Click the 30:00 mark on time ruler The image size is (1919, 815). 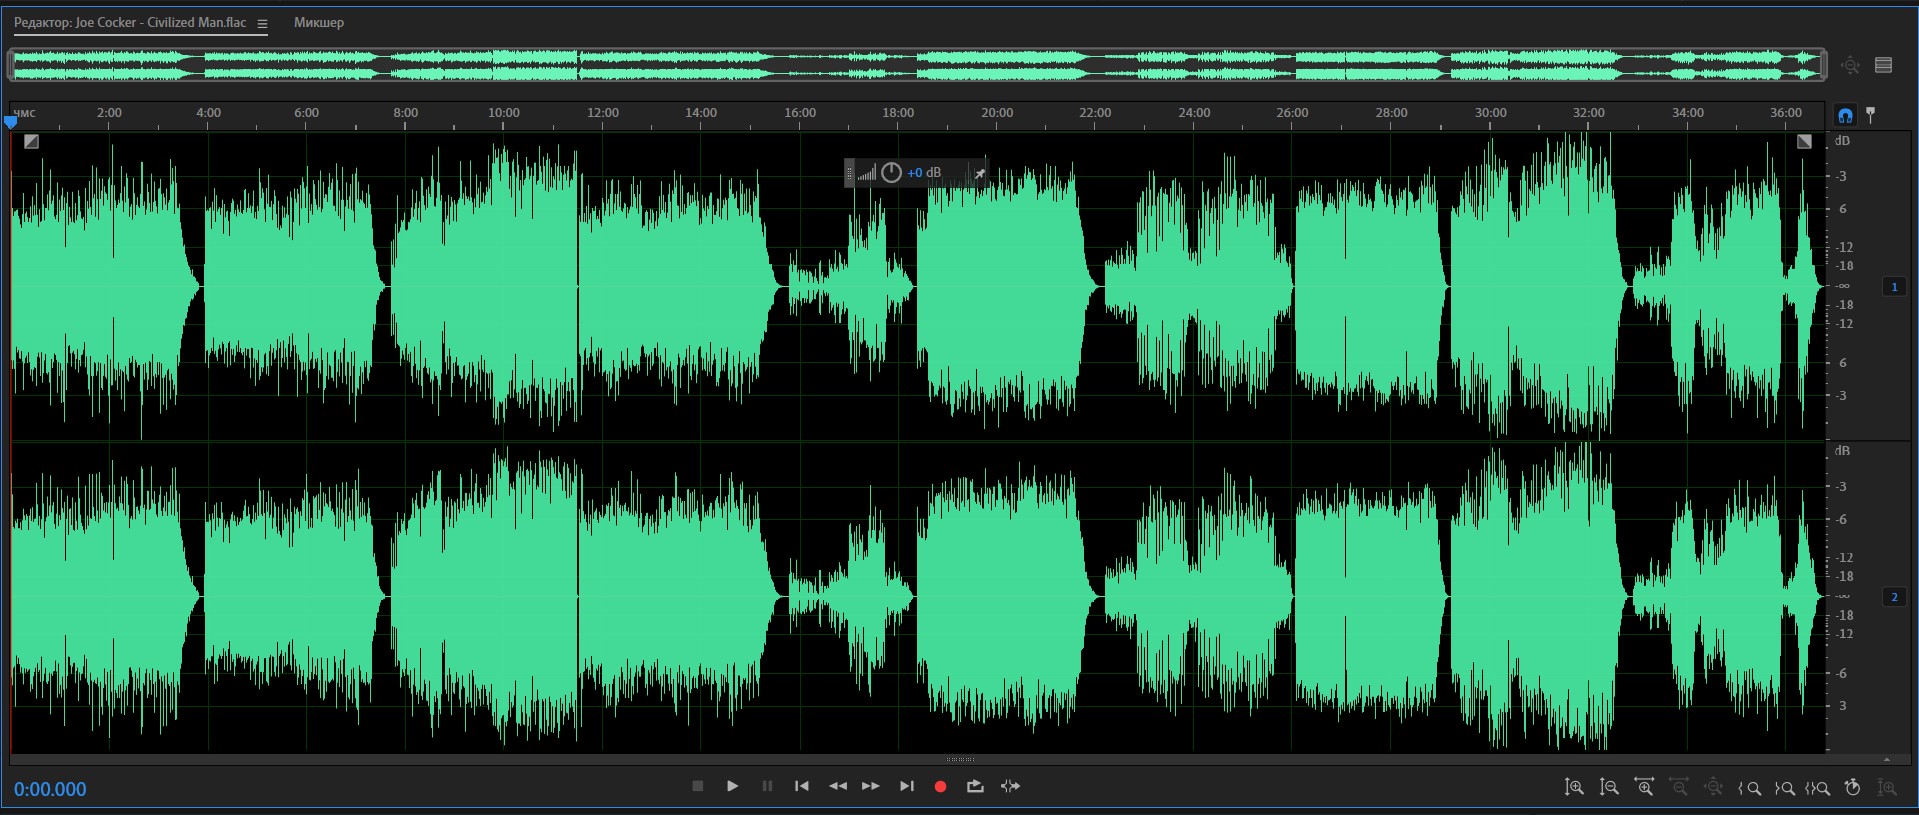coord(1490,113)
